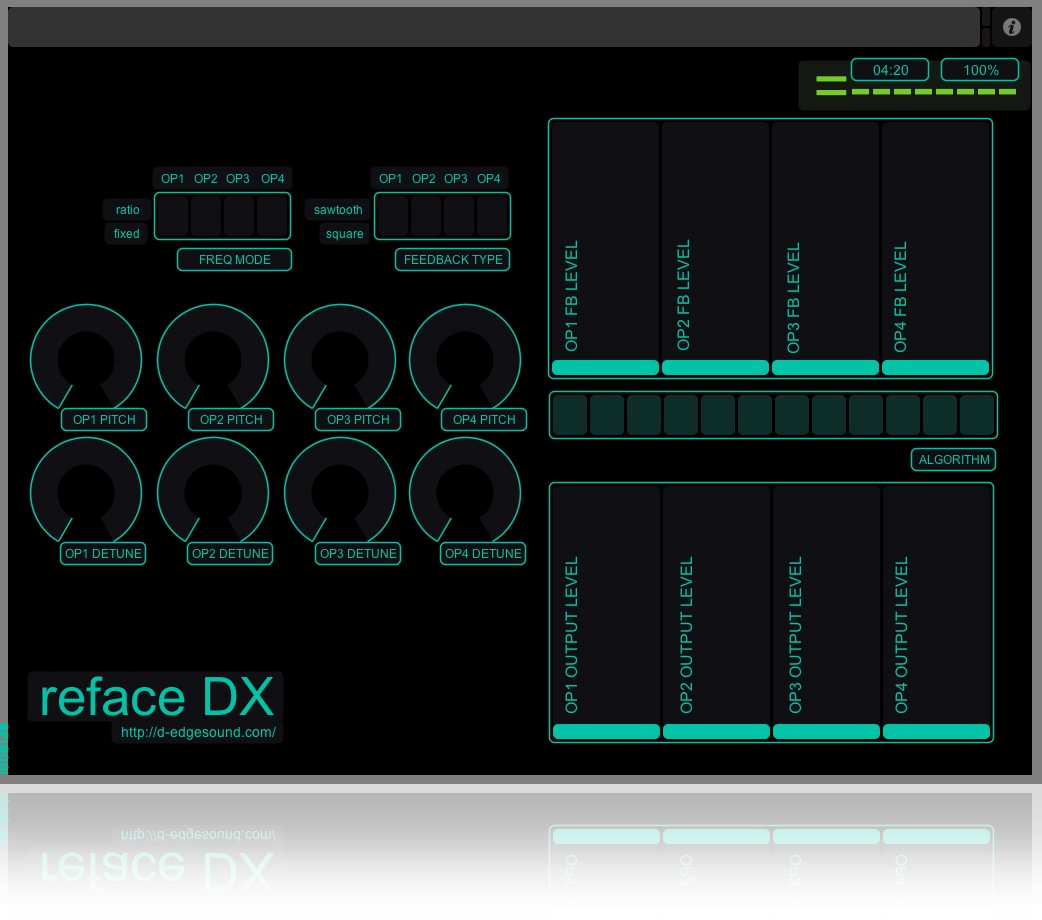Open the http://d-edgesound.com/ link
Viewport: 1042px width, 920px height.
click(x=198, y=733)
